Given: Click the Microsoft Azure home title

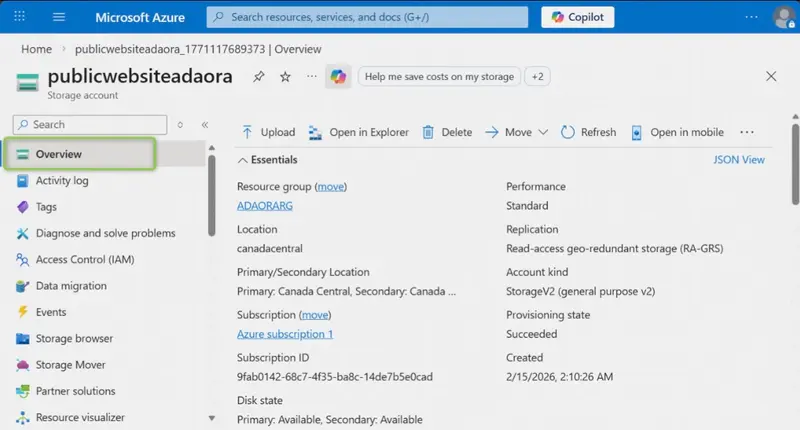Looking at the screenshot, I should click(140, 17).
